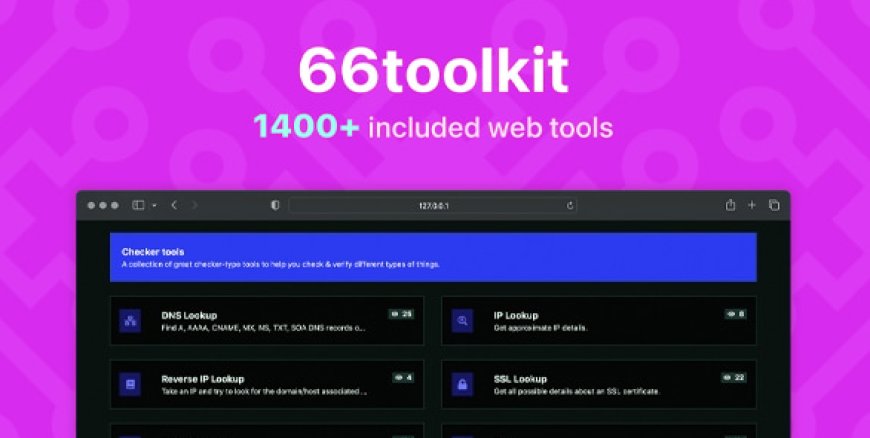870x438 pixels.
Task: Click the IP Lookup views badge
Action: click(735, 314)
